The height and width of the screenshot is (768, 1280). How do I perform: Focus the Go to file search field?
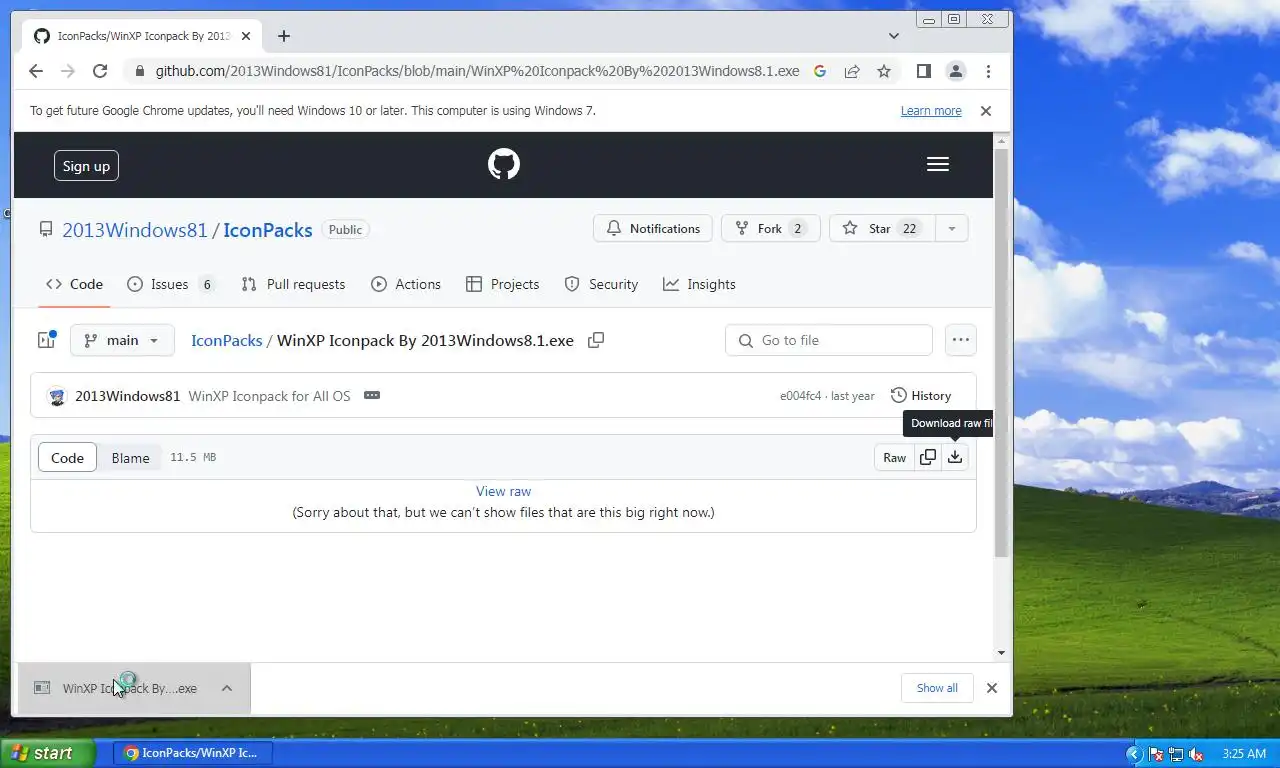829,340
